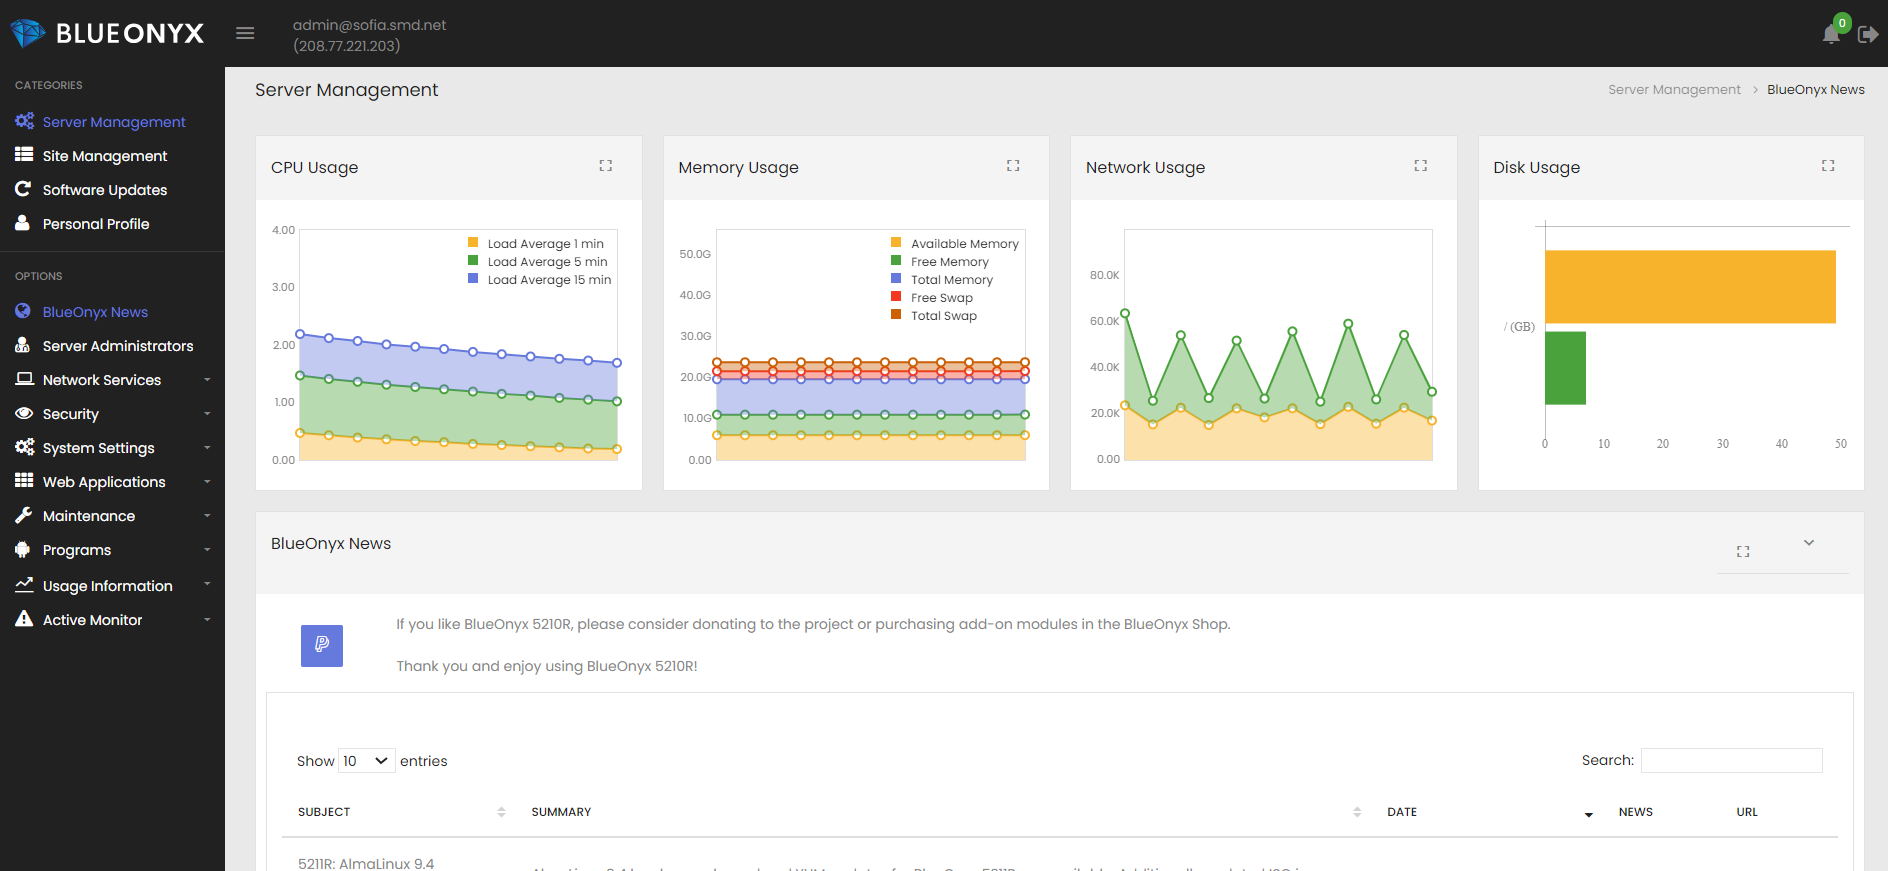The image size is (1888, 871).
Task: Open Site Management category
Action: point(105,156)
